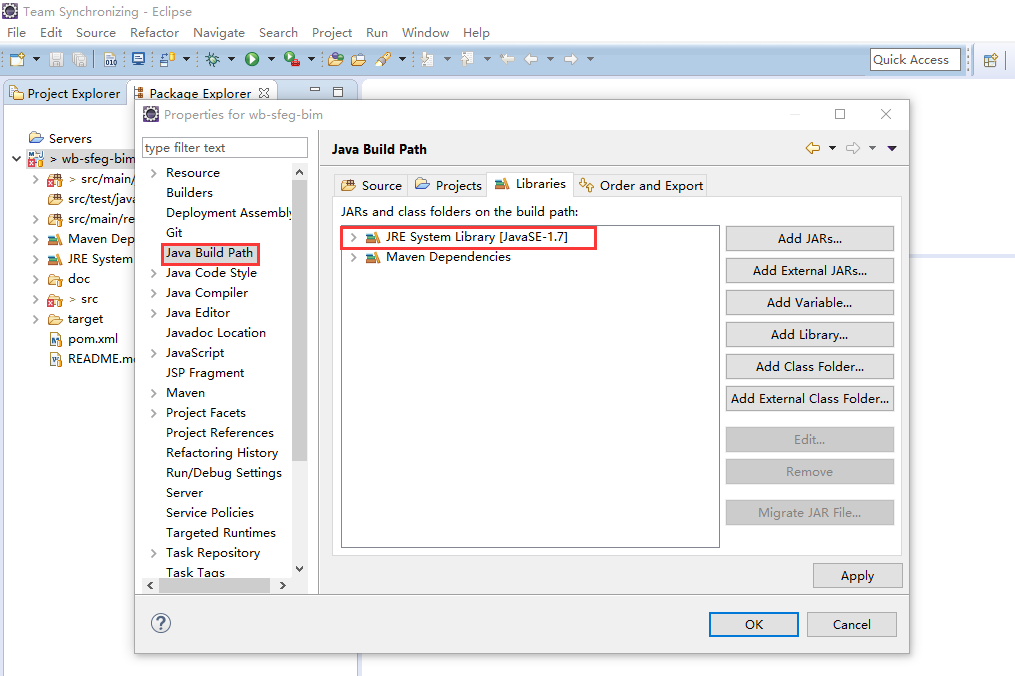Click the properties list scroll down arrow
1015x676 pixels.
pyautogui.click(x=299, y=569)
